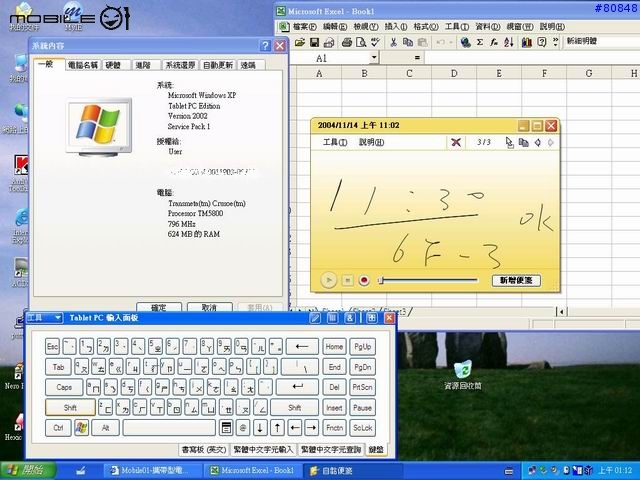Click the Windows logo key on on-screen keyboard
The height and width of the screenshot is (480, 640).
pyautogui.click(x=81, y=428)
